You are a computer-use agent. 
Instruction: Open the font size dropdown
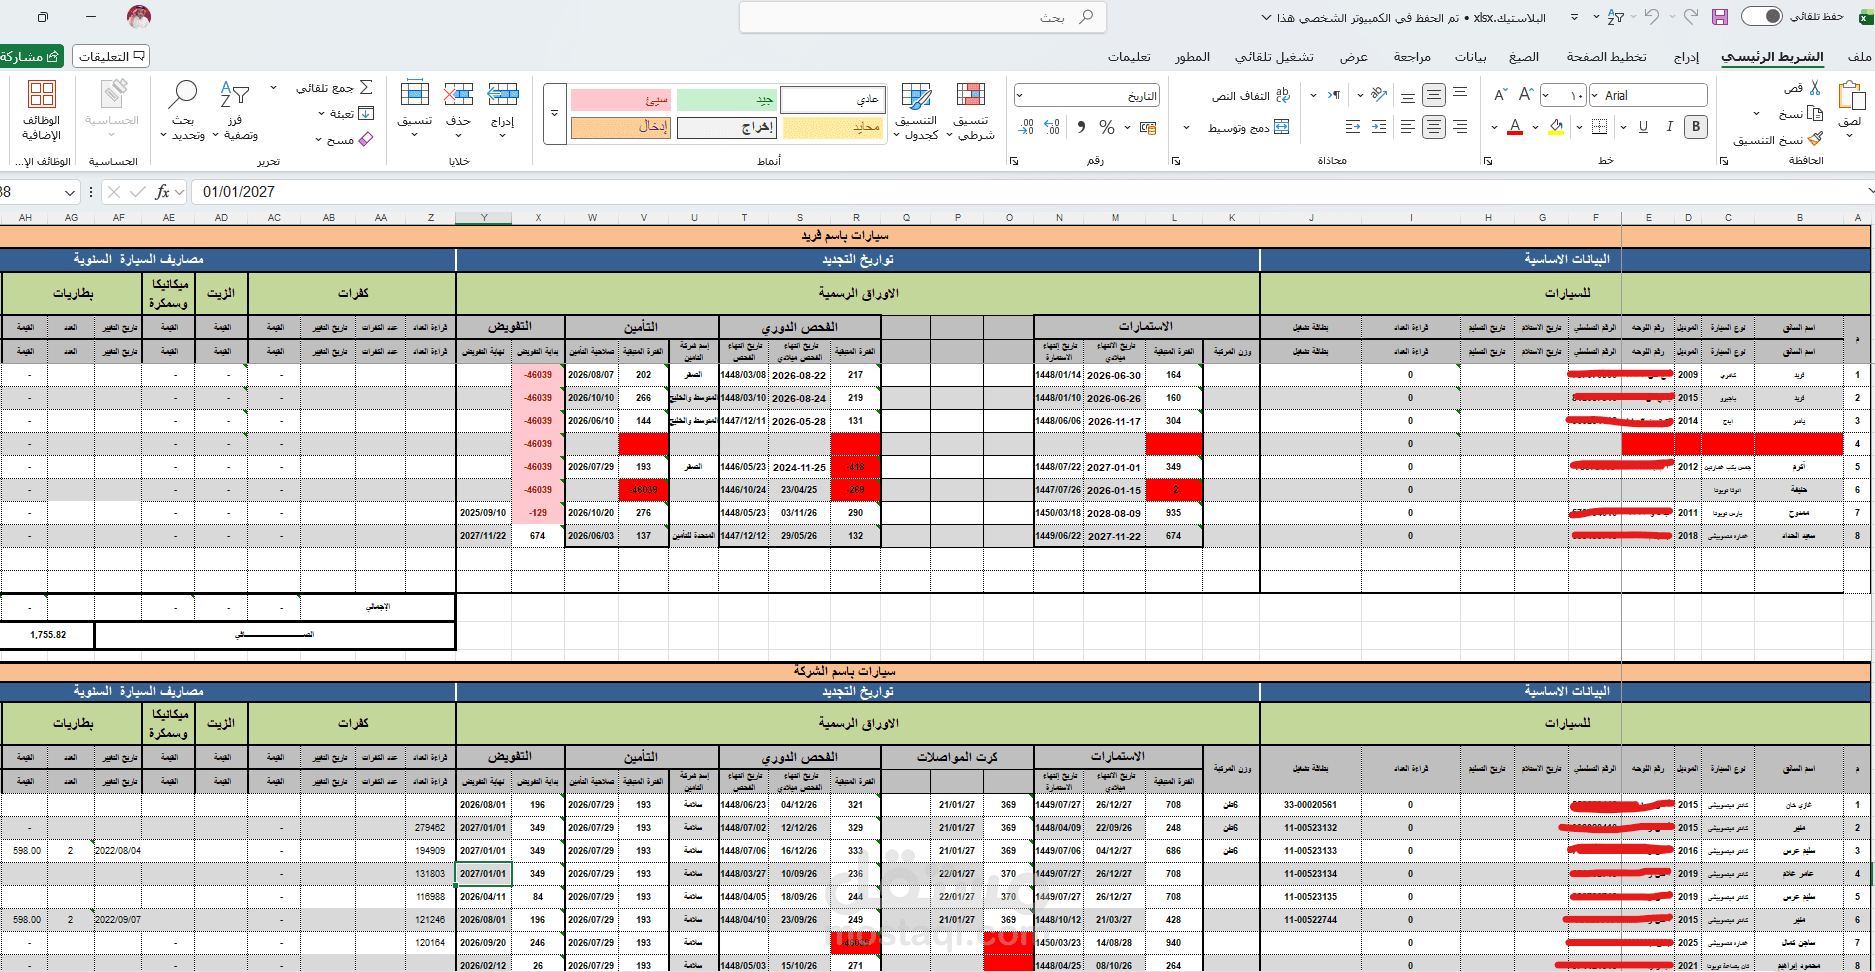1547,96
